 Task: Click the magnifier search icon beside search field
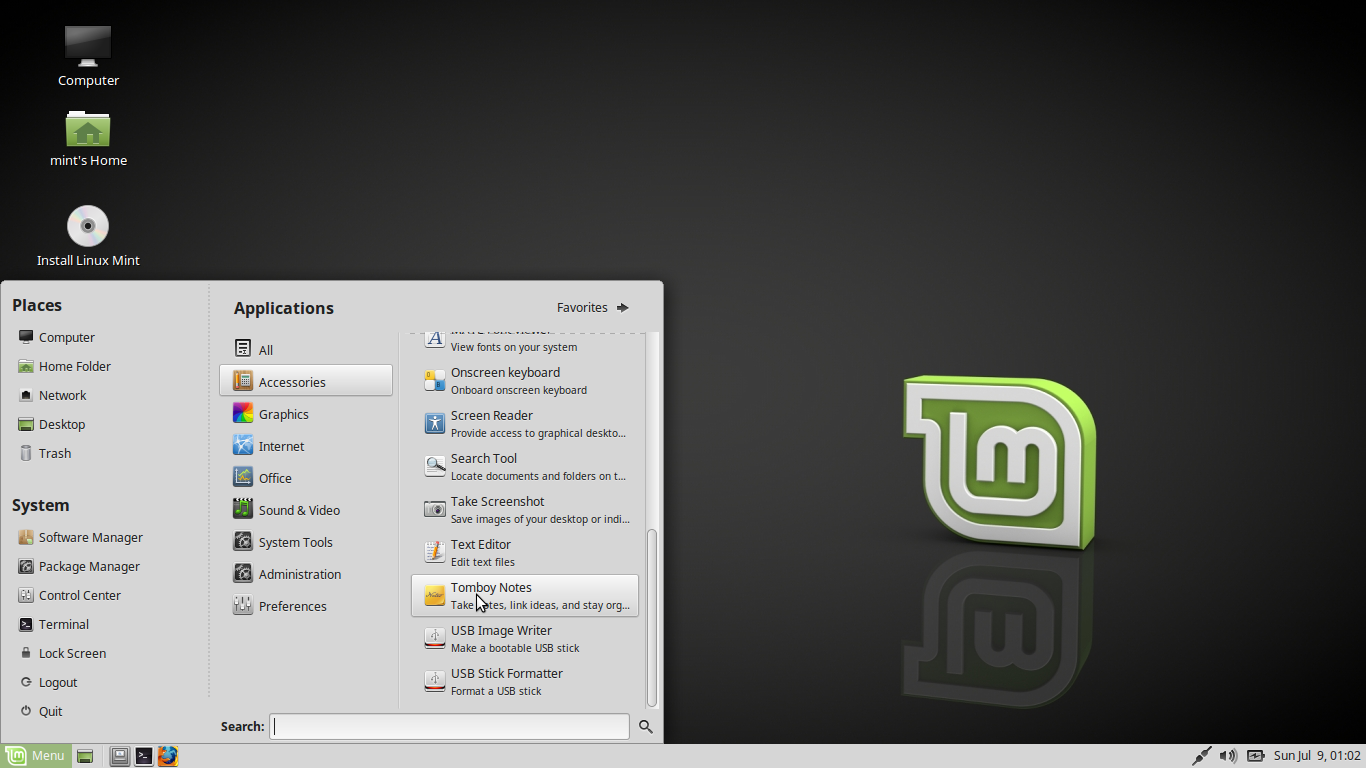click(x=646, y=727)
